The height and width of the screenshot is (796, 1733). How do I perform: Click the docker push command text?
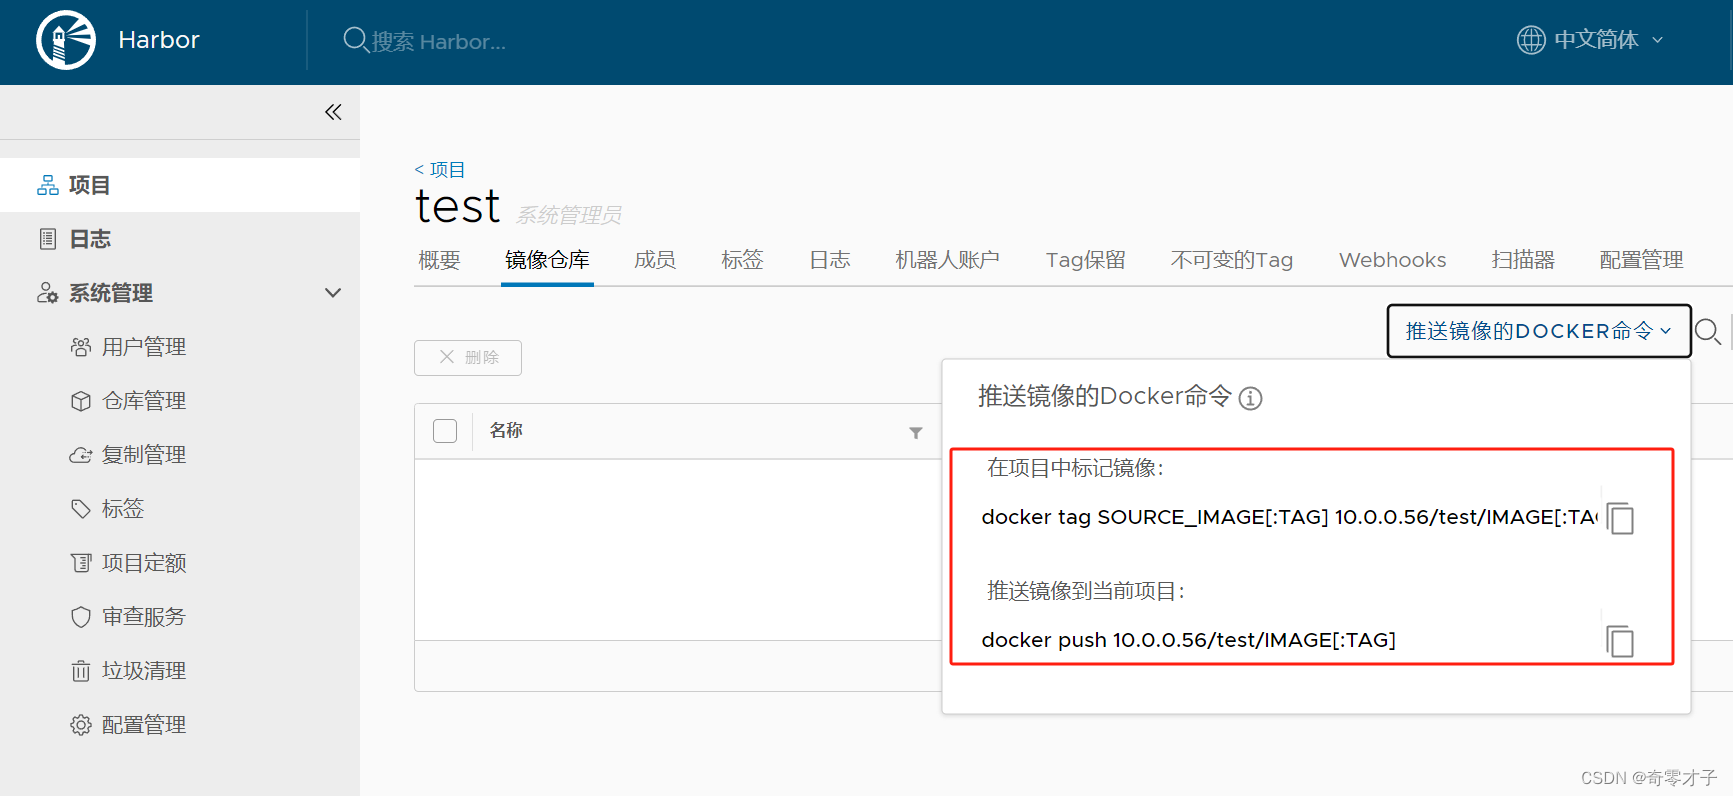(1189, 640)
